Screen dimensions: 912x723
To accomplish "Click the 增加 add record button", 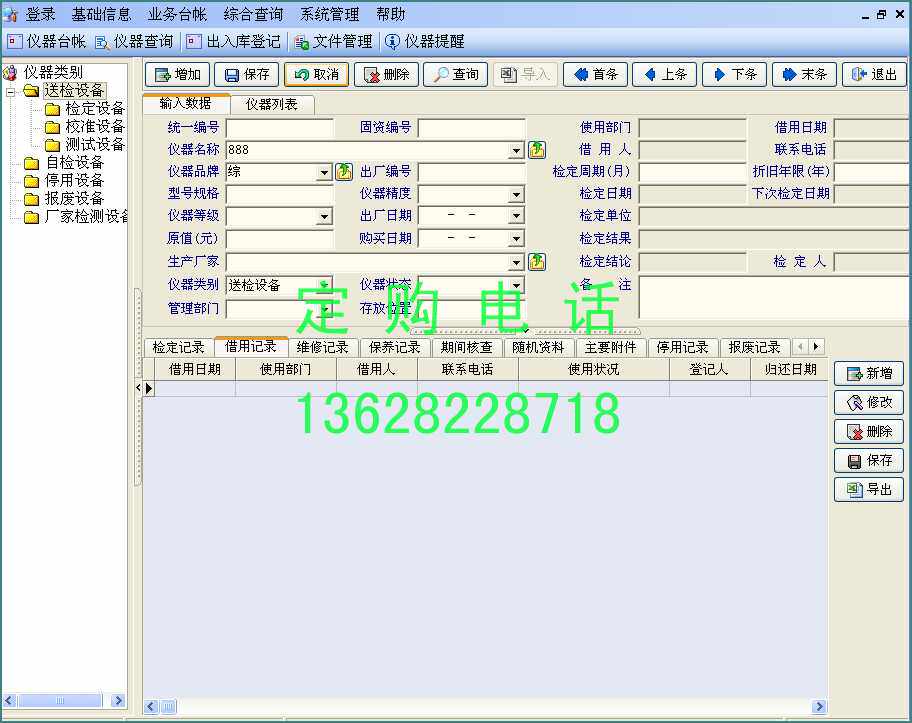I will pyautogui.click(x=177, y=75).
